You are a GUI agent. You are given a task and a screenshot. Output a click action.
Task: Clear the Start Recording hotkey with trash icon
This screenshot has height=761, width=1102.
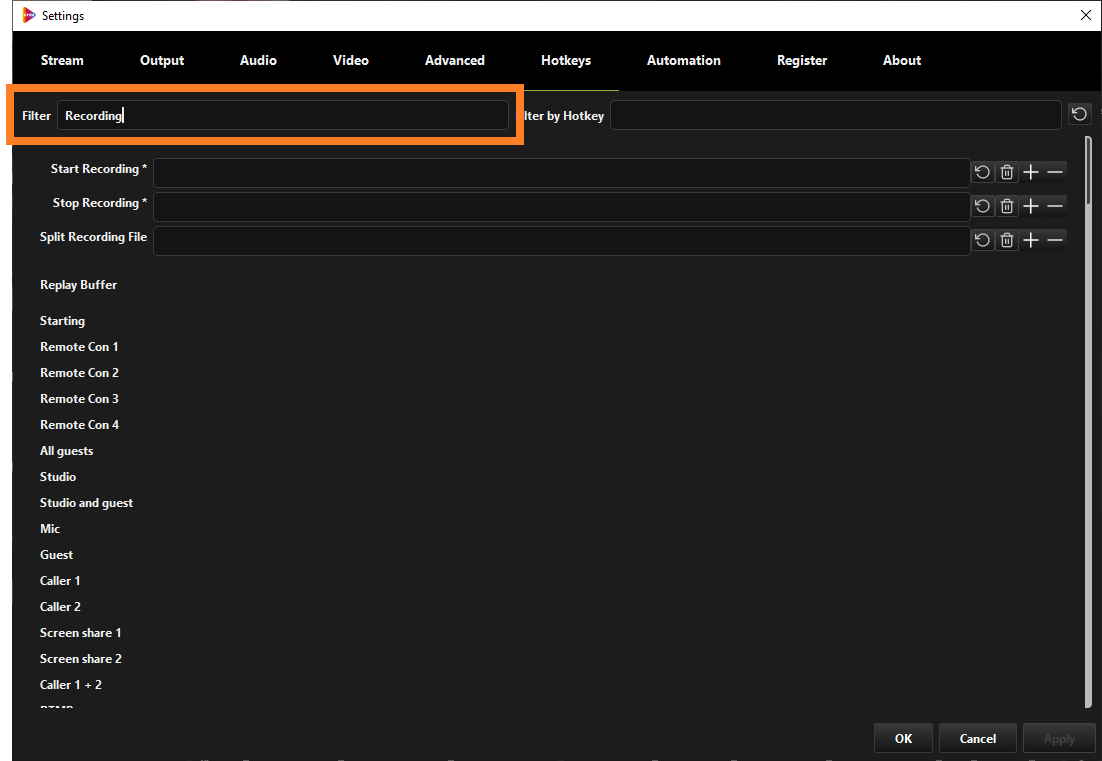(1006, 172)
